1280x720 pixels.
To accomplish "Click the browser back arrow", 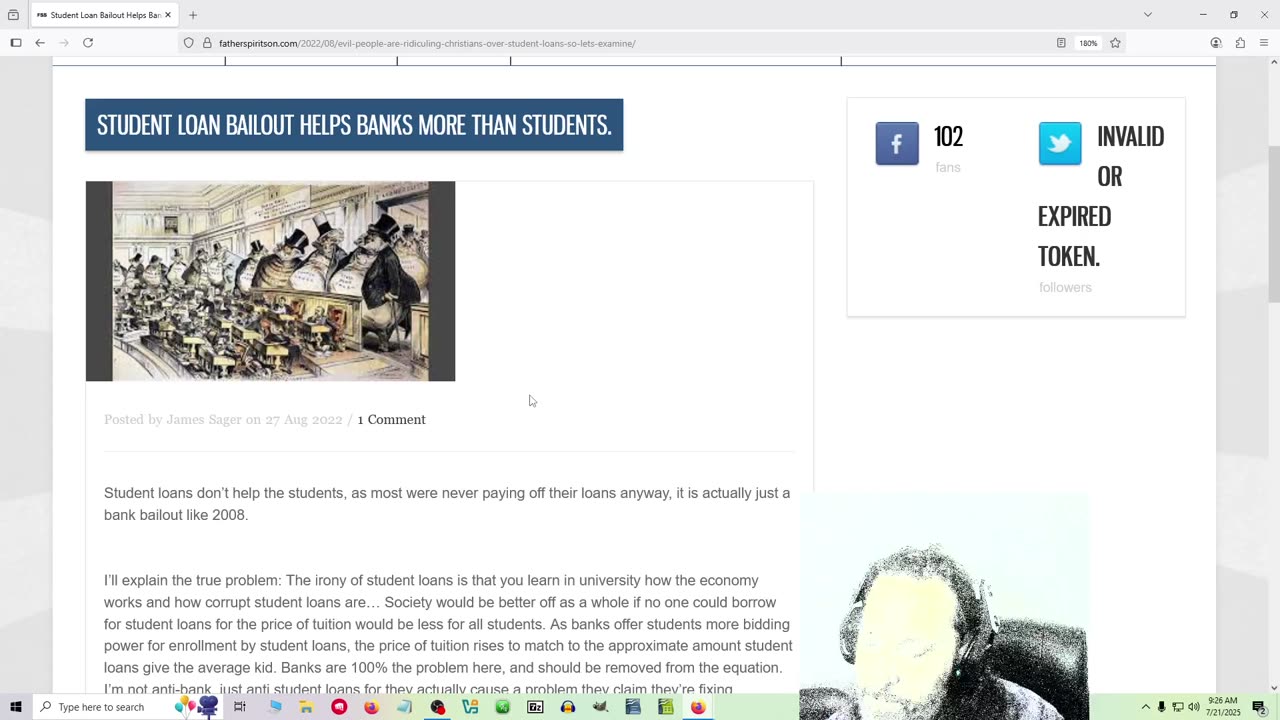I will tap(40, 43).
